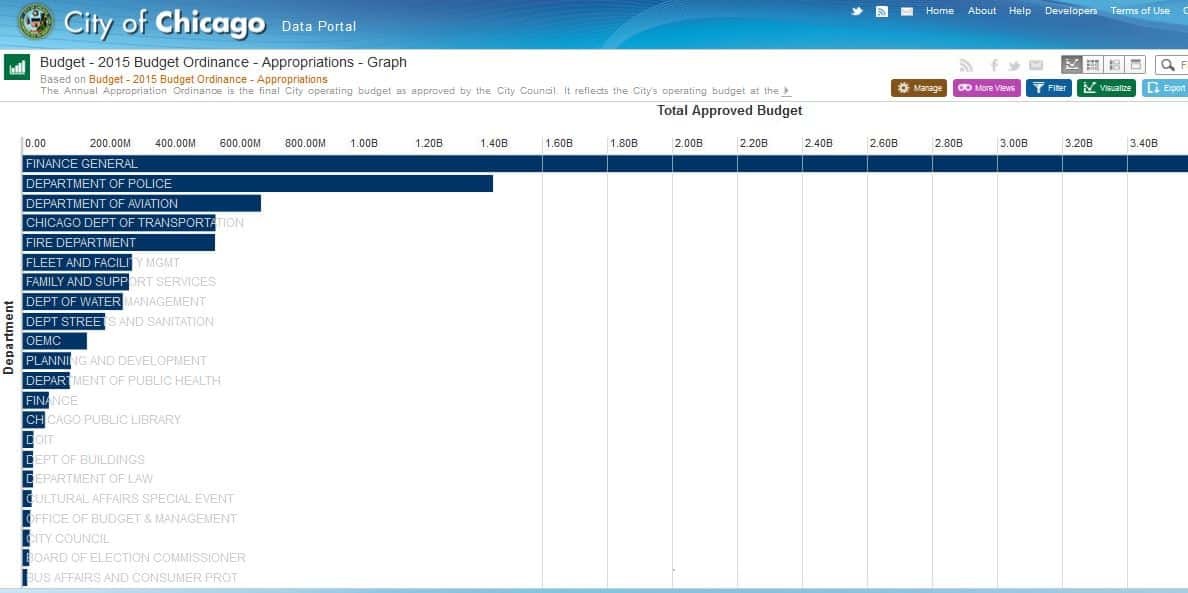Click the Manage button
The image size is (1188, 593).
coord(919,88)
